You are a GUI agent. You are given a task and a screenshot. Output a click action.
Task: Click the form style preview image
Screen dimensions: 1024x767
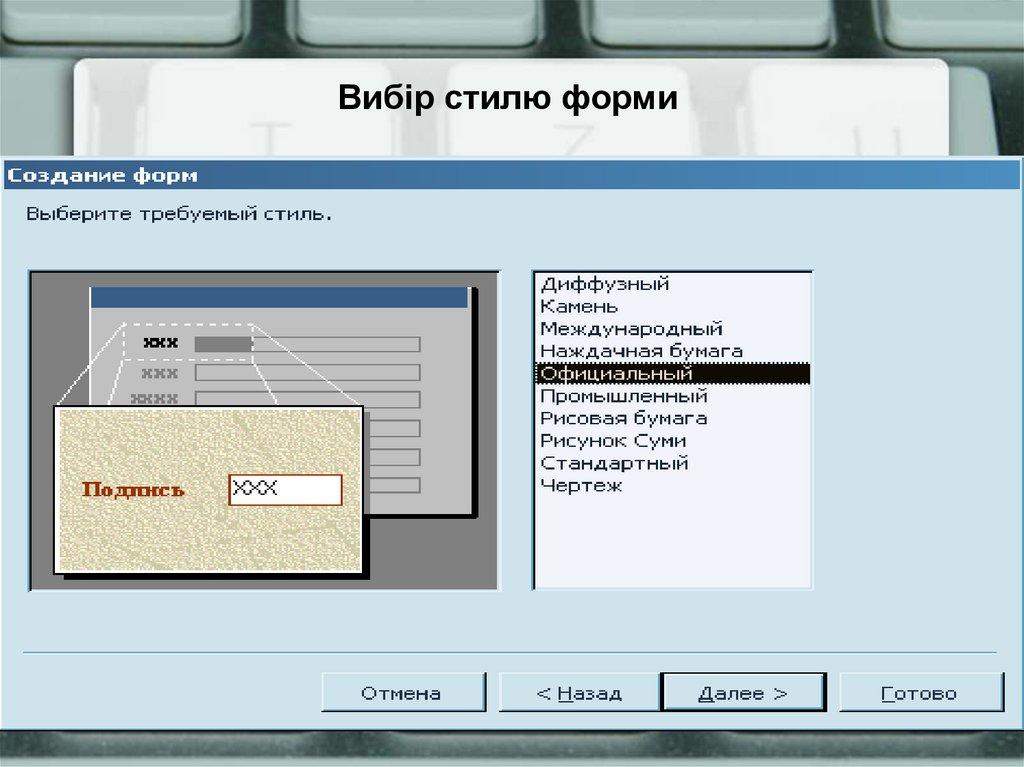coord(264,430)
